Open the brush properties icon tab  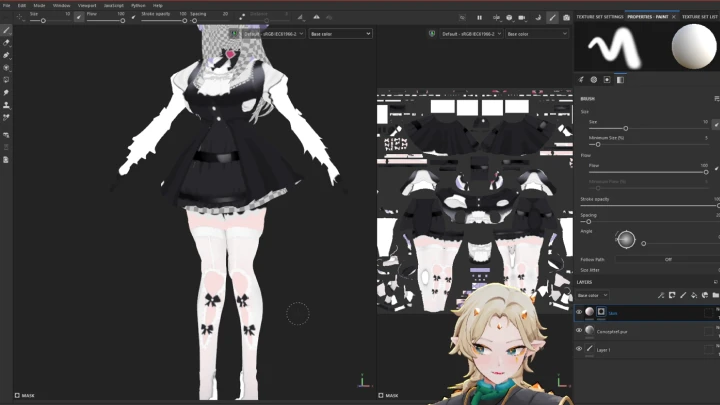coord(581,79)
